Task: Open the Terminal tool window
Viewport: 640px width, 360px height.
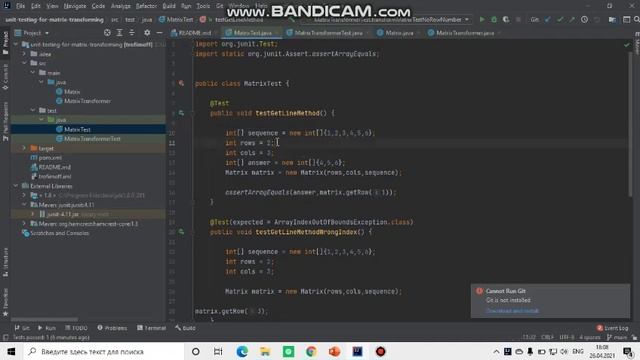Action: click(151, 328)
